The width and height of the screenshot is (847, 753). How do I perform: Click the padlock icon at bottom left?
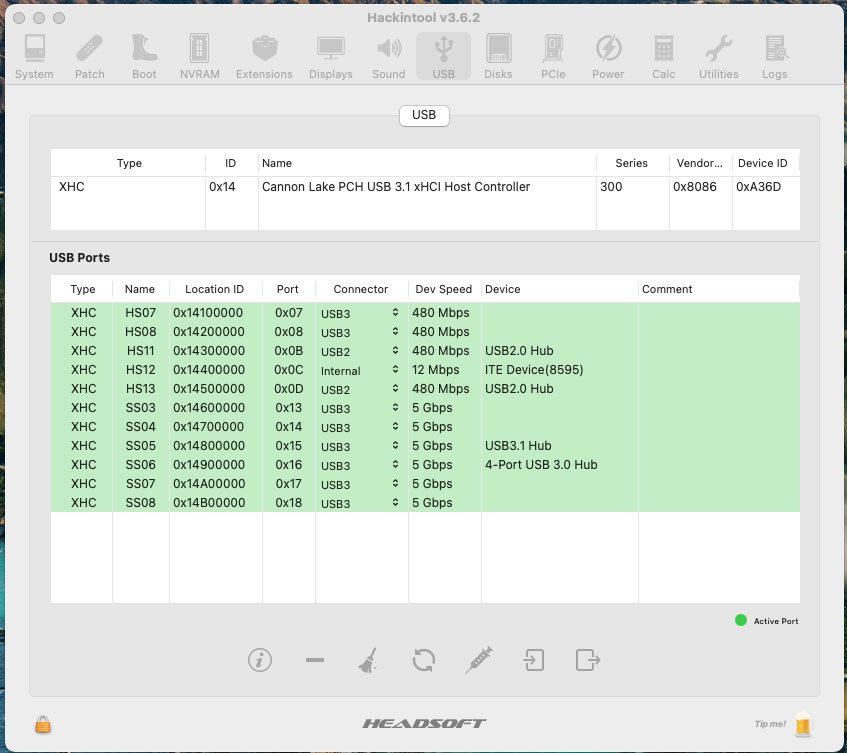click(x=43, y=724)
